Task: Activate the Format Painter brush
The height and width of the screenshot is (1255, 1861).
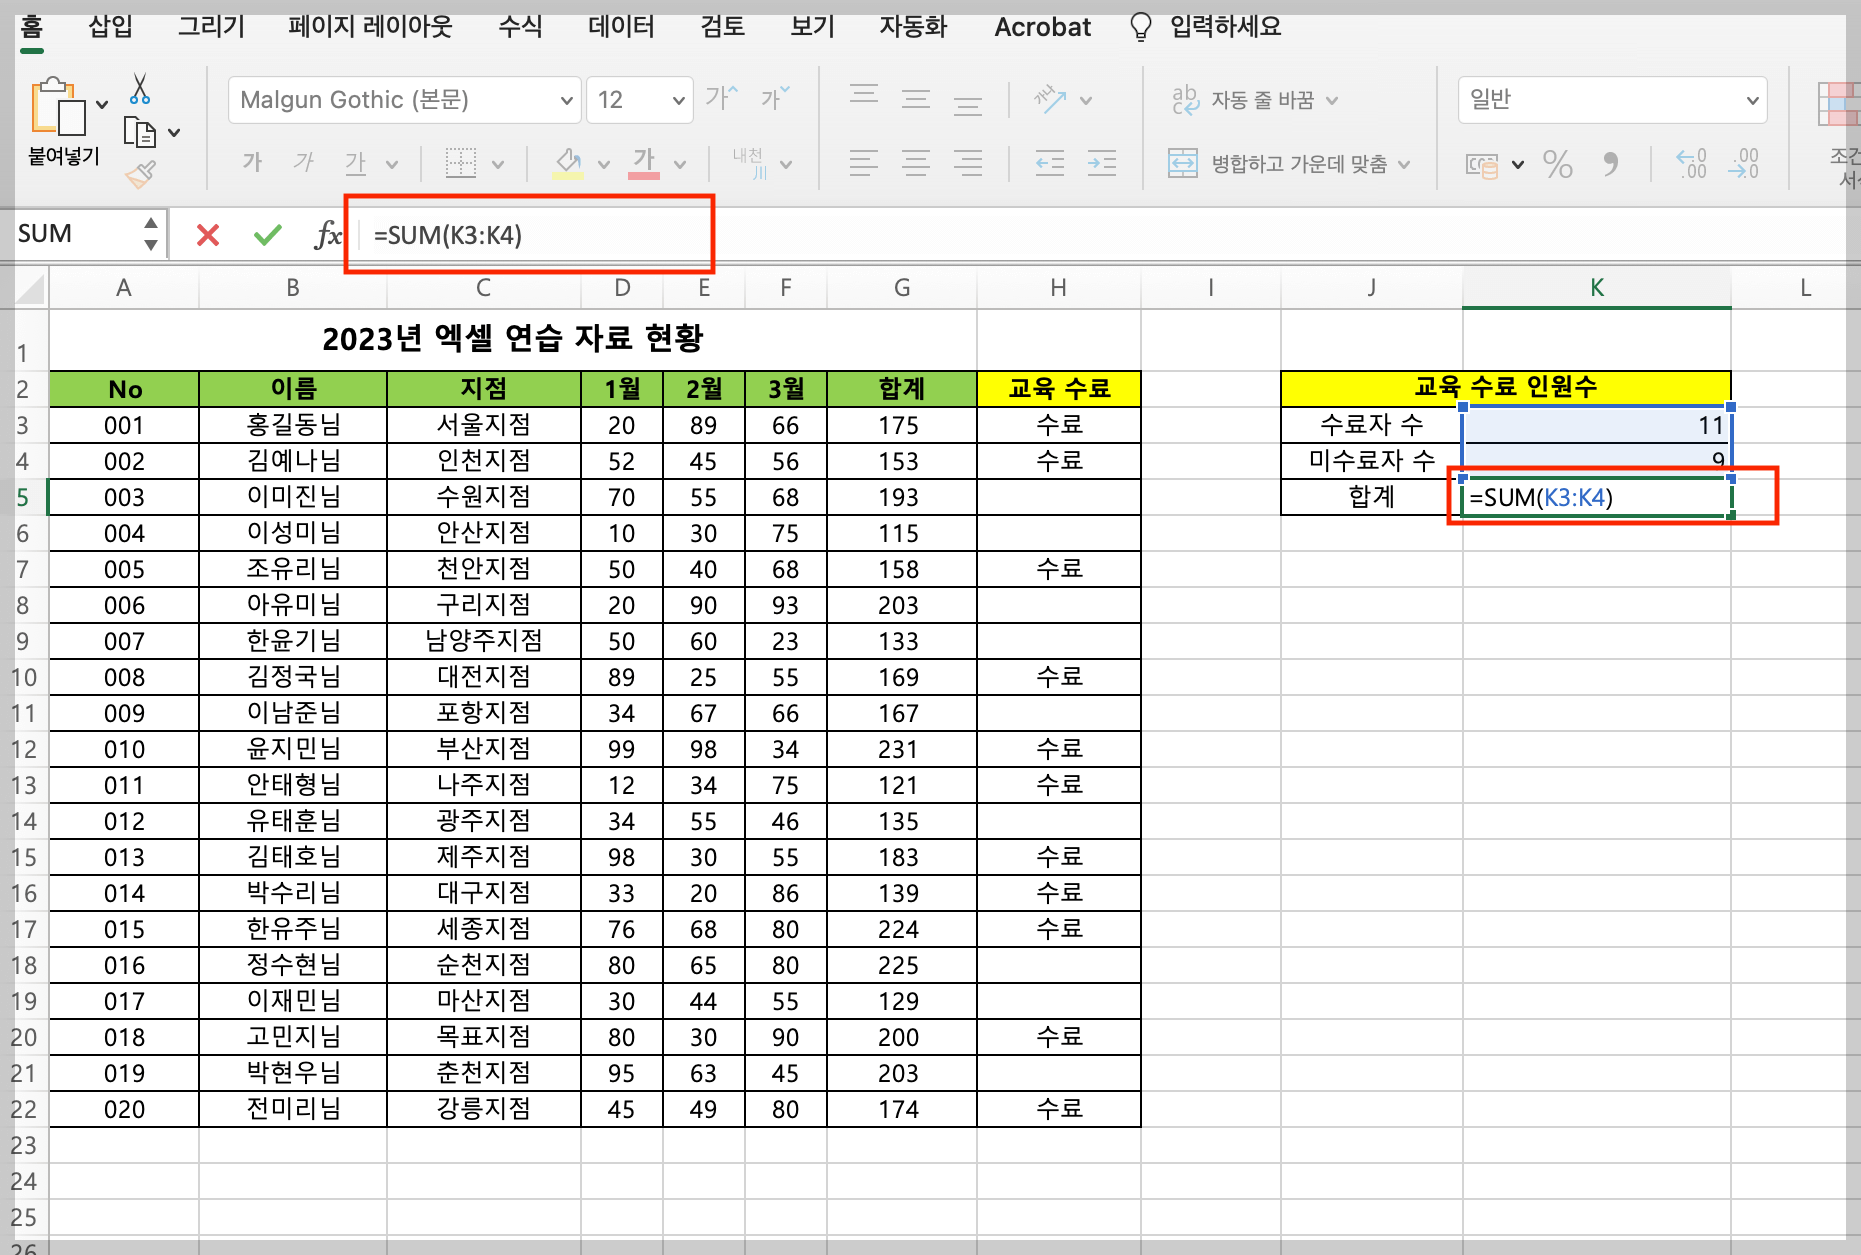Action: point(140,172)
